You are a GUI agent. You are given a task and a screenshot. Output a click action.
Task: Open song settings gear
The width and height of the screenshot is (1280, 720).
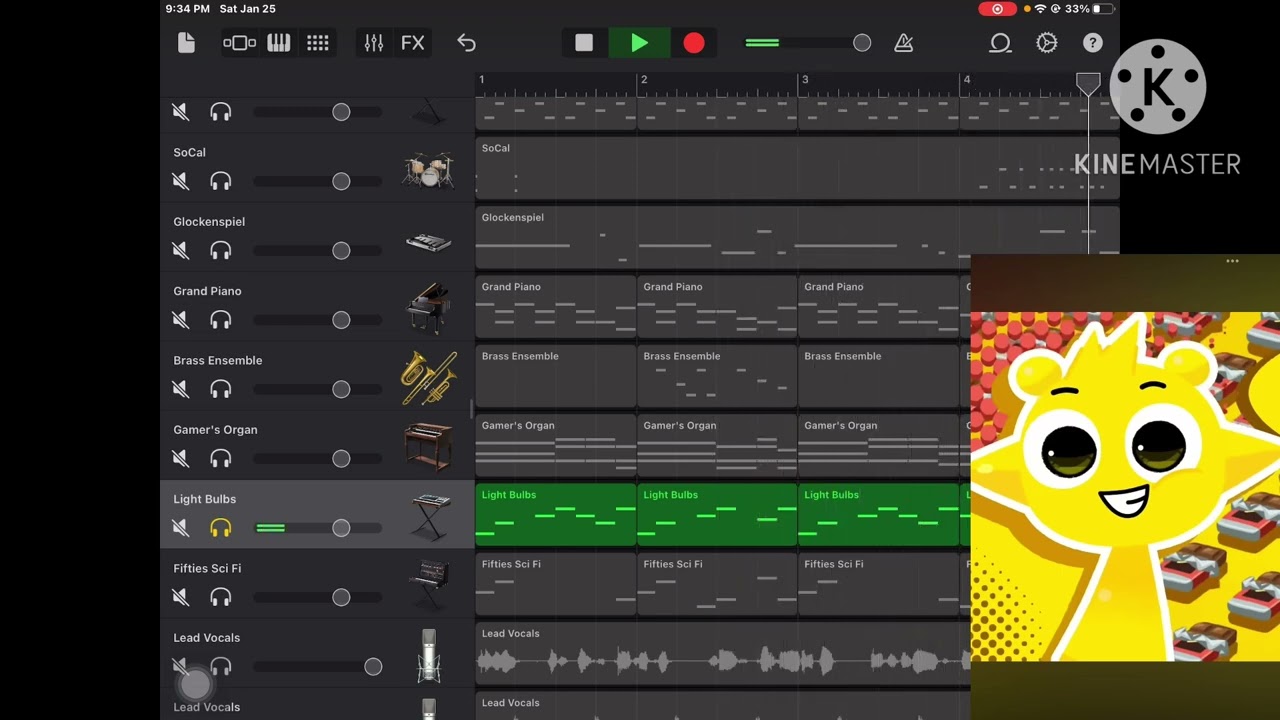pos(1047,43)
